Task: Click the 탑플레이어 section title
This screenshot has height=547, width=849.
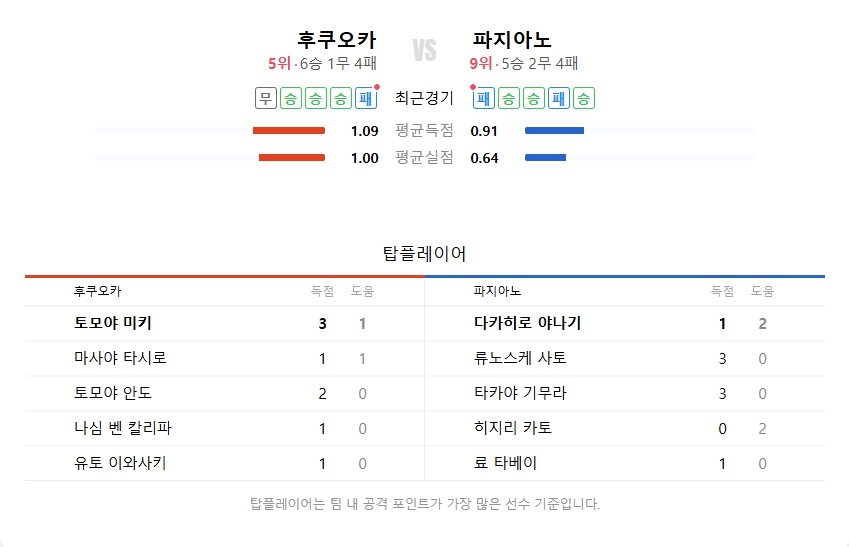Action: click(x=425, y=253)
